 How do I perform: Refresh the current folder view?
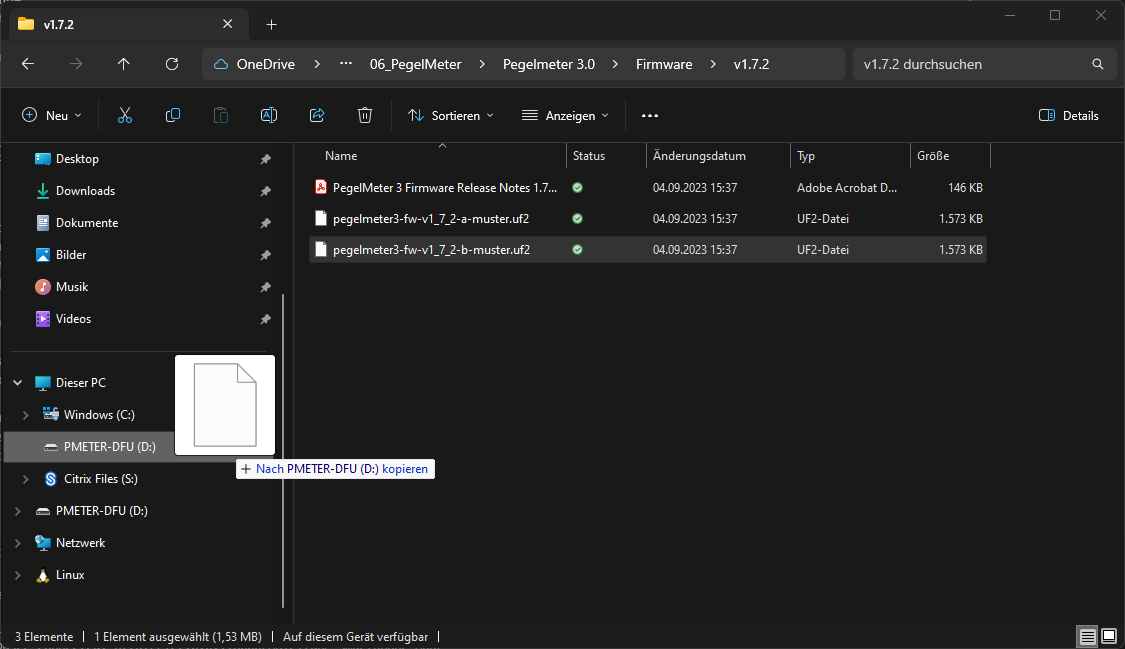[x=172, y=64]
